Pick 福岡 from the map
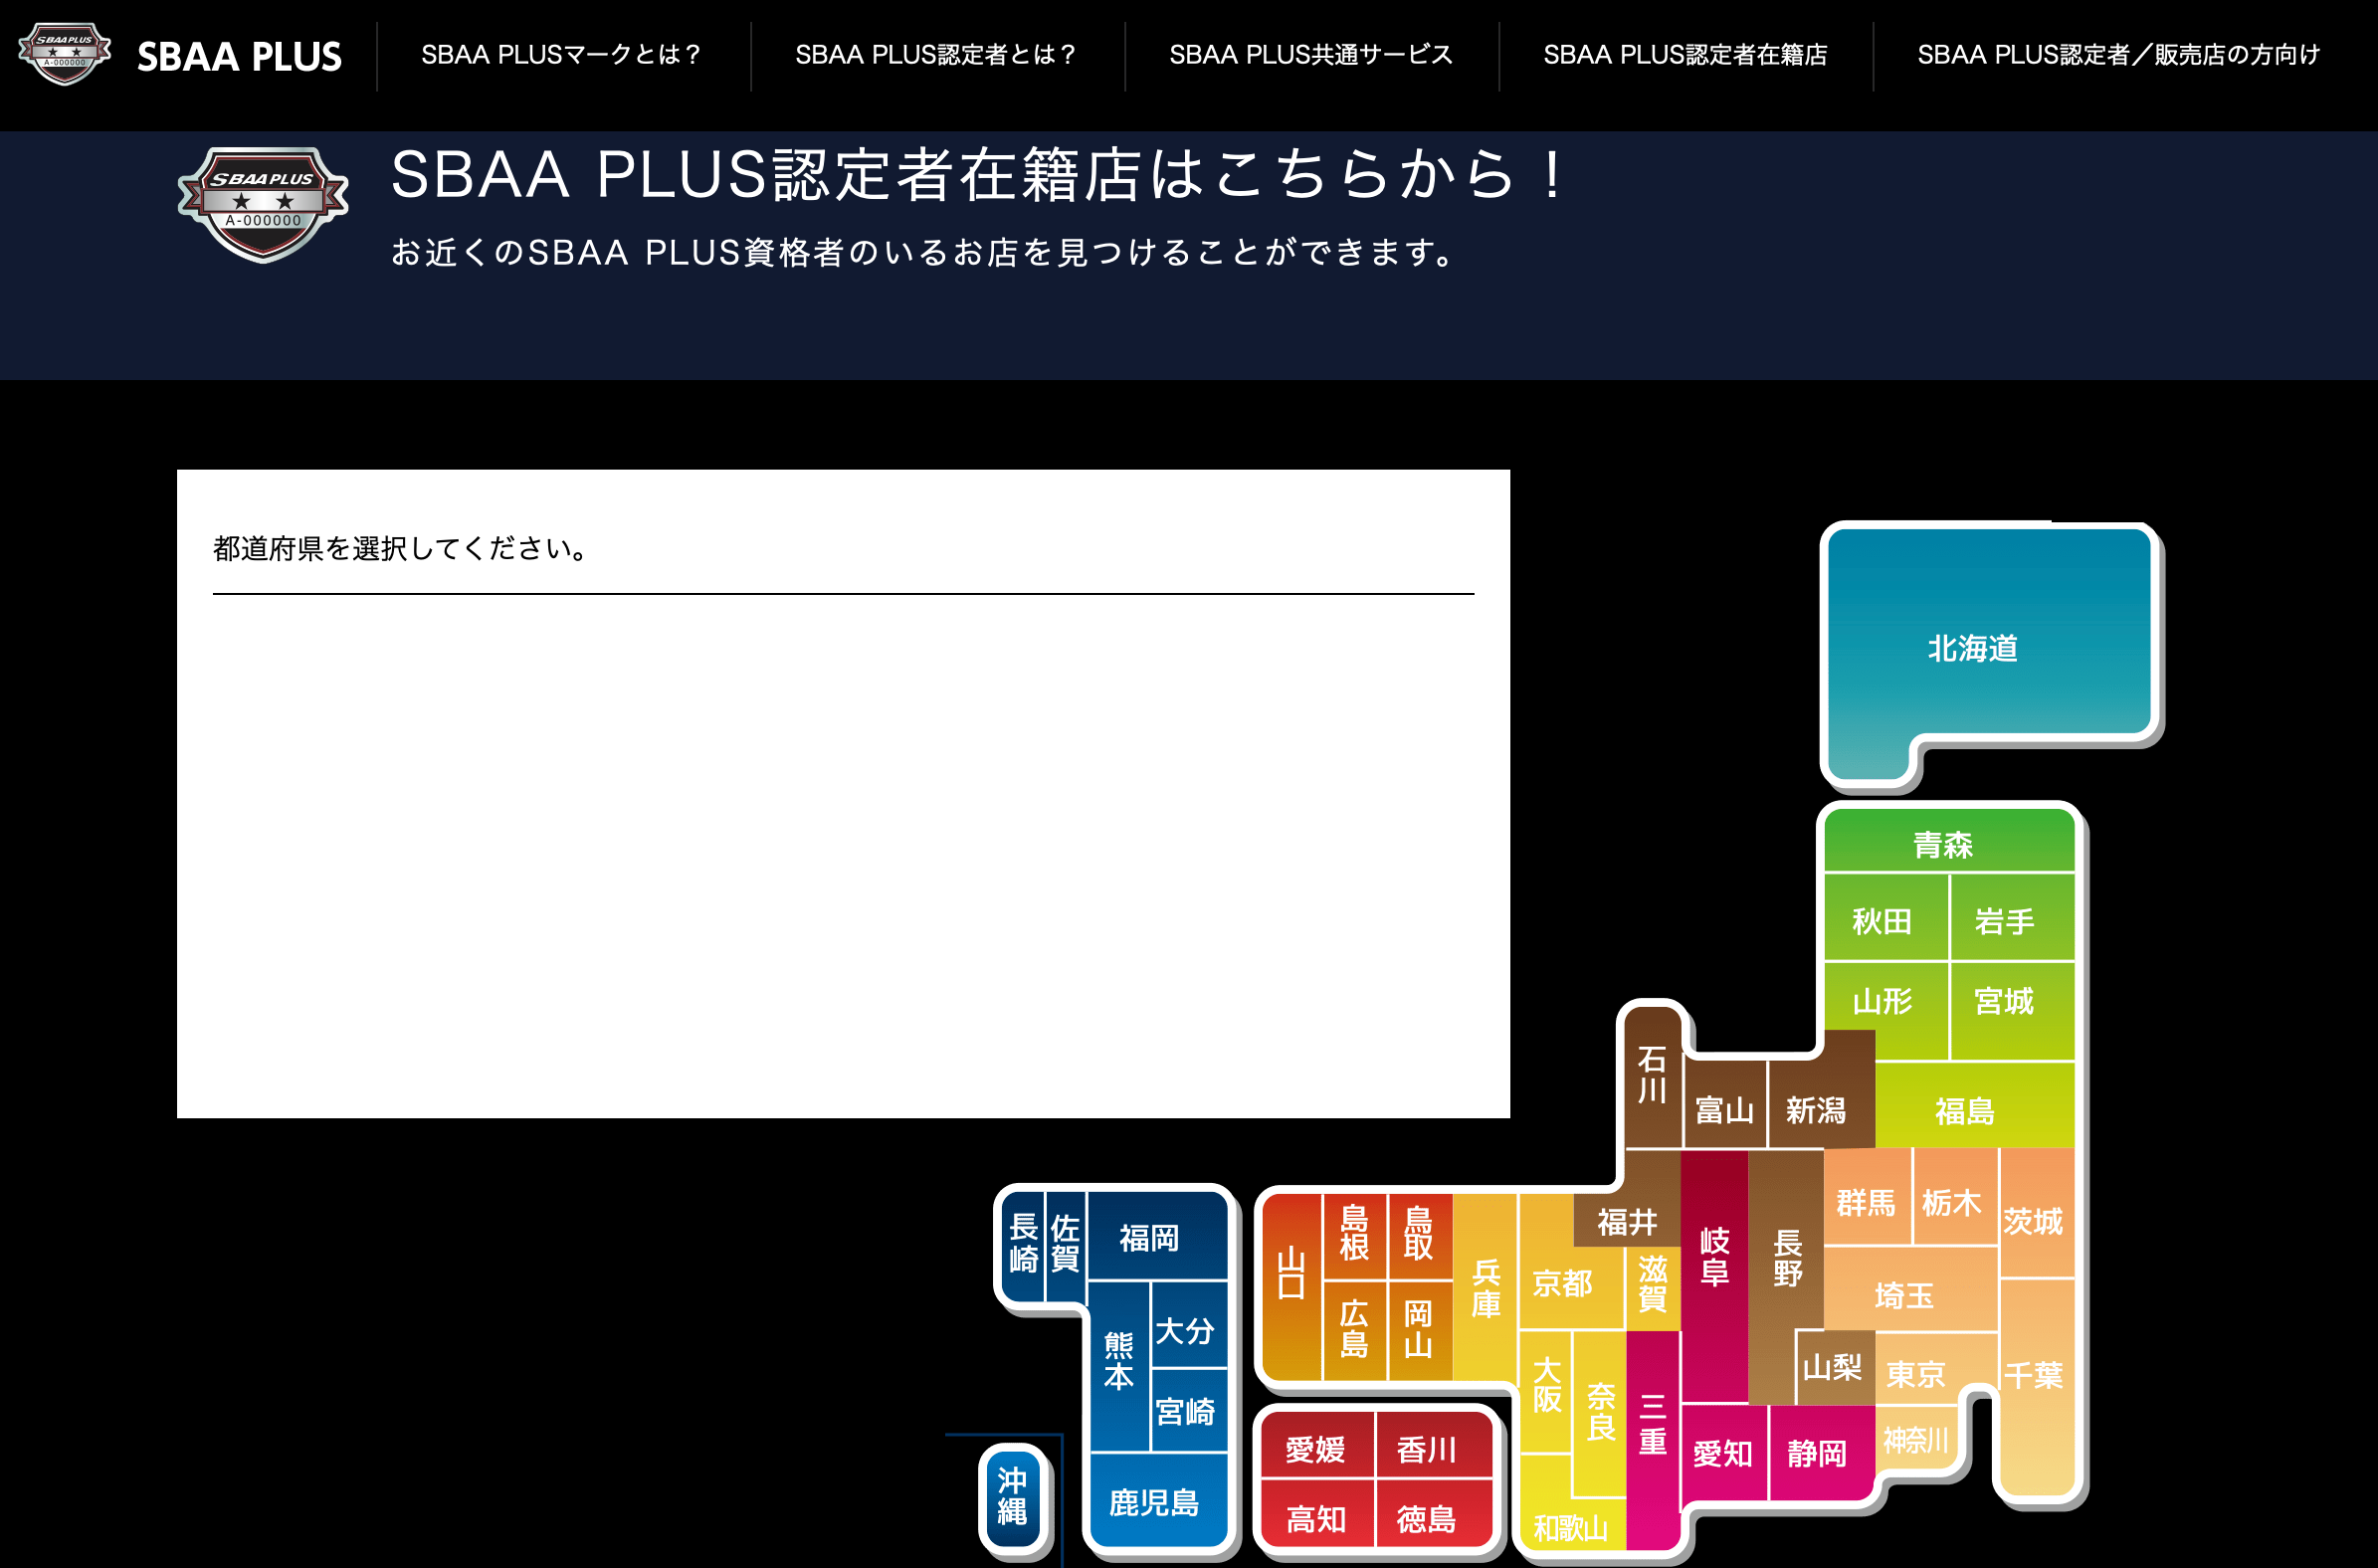The image size is (2378, 1568). pos(1149,1238)
